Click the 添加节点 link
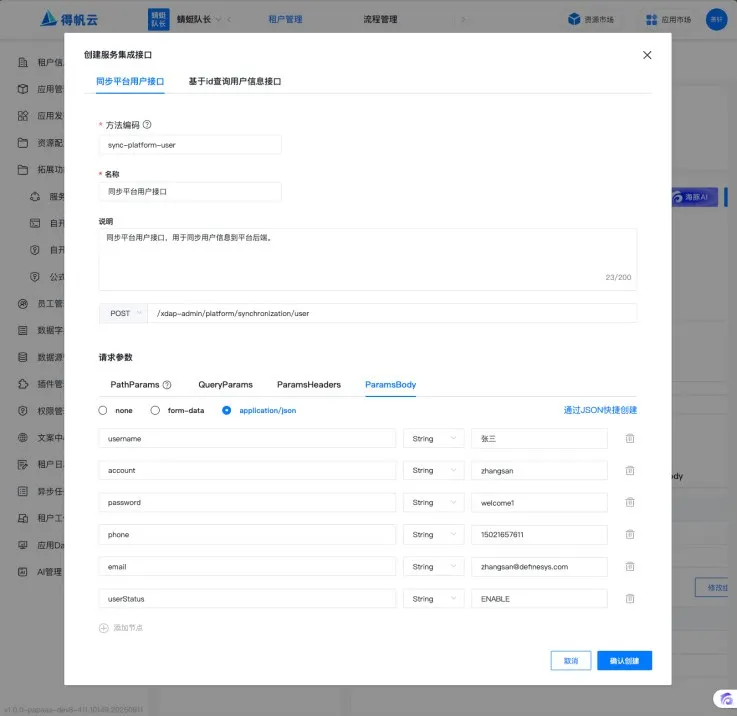 click(128, 628)
